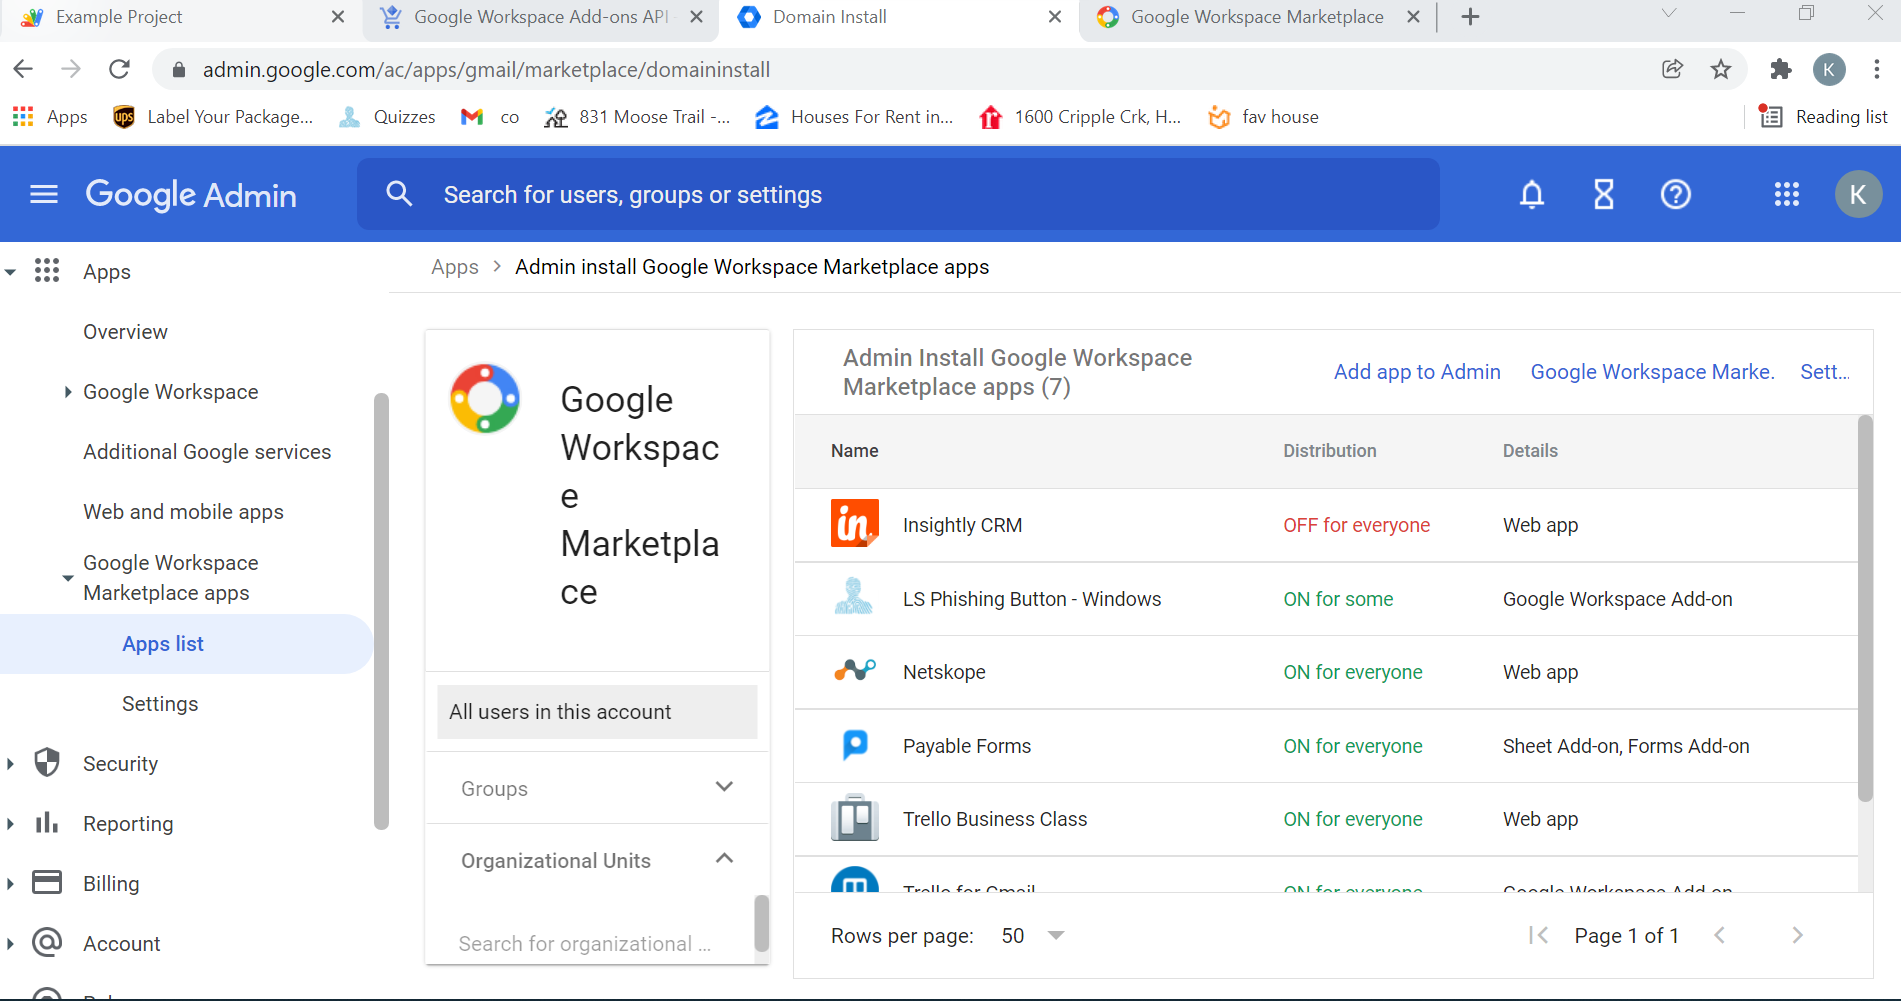1901x1001 pixels.
Task: Click the Reporting bar chart icon
Action: (47, 823)
